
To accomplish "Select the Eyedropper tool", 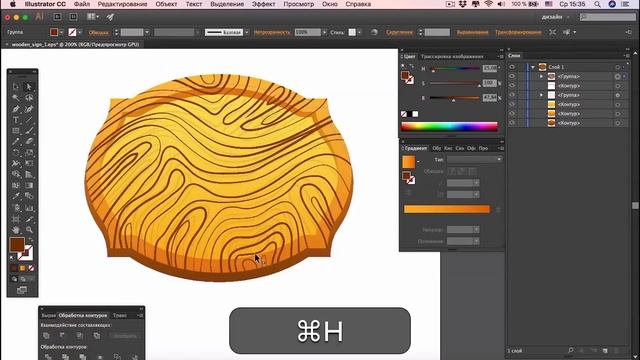I will [x=16, y=197].
